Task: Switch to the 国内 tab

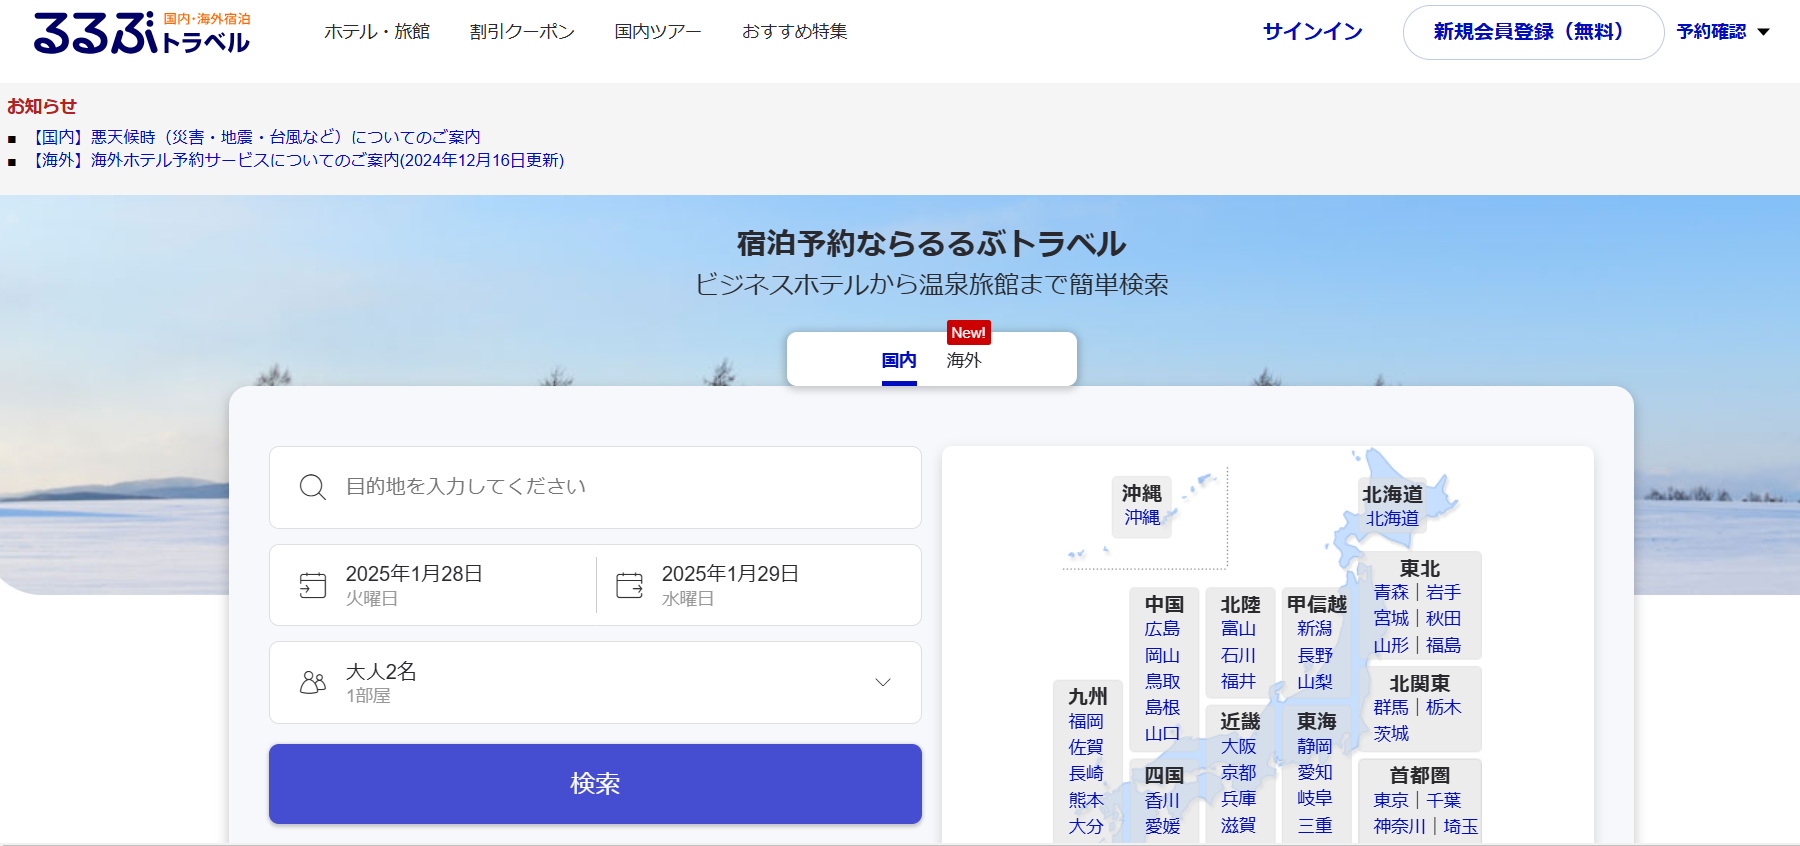Action: point(899,360)
